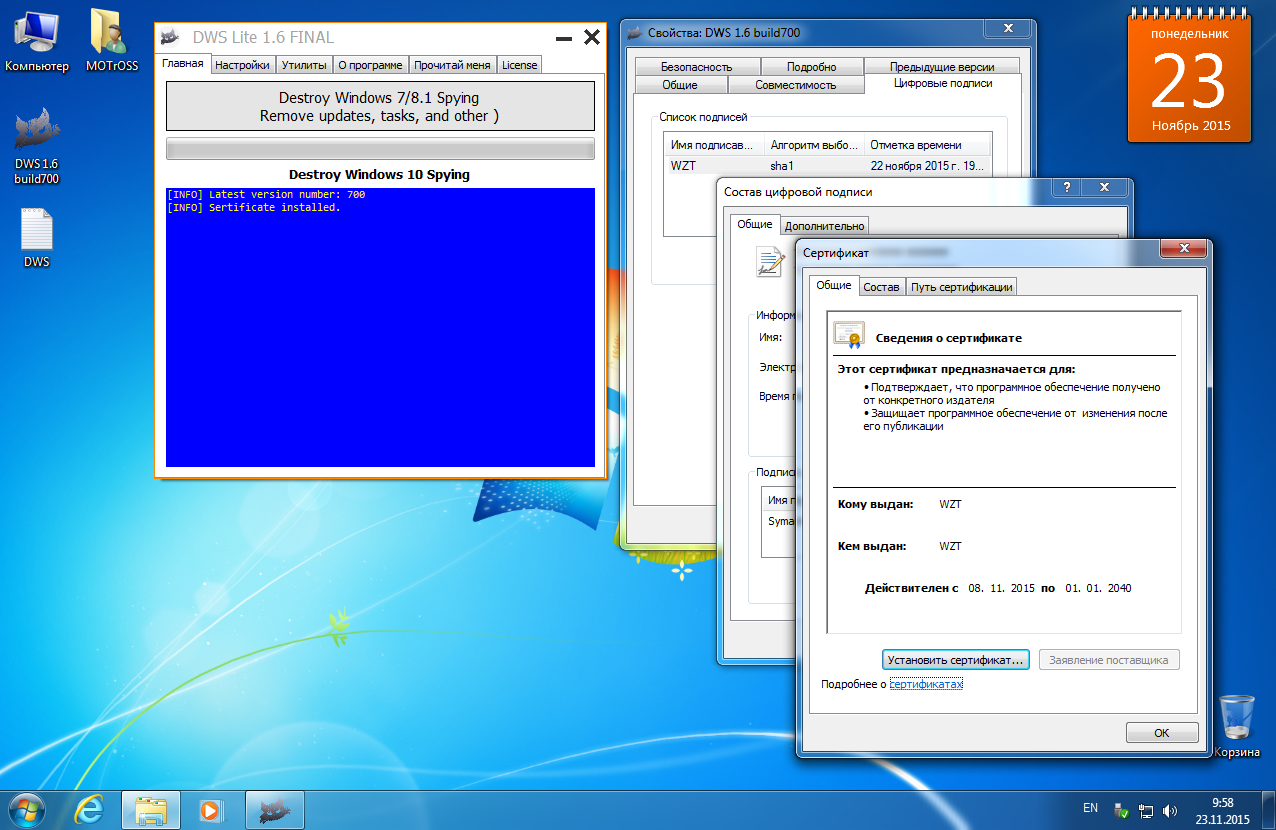Select the Корзина recycle bin icon
The image size is (1276, 830).
click(x=1237, y=726)
